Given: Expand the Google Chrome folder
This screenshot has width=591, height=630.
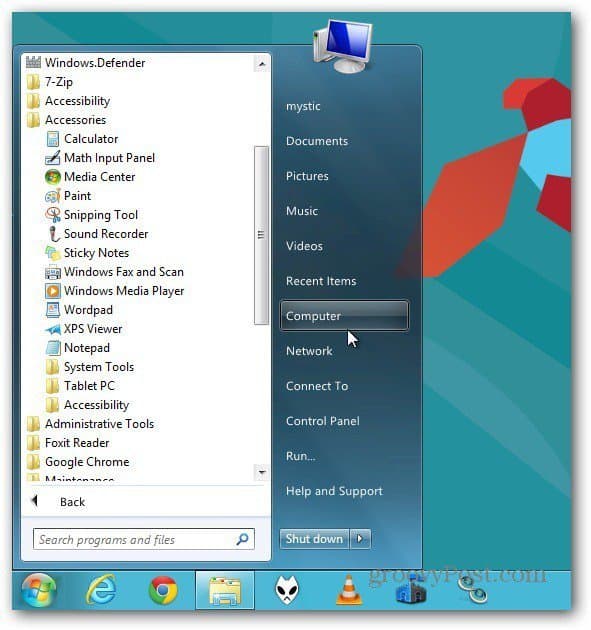Looking at the screenshot, I should click(x=78, y=462).
